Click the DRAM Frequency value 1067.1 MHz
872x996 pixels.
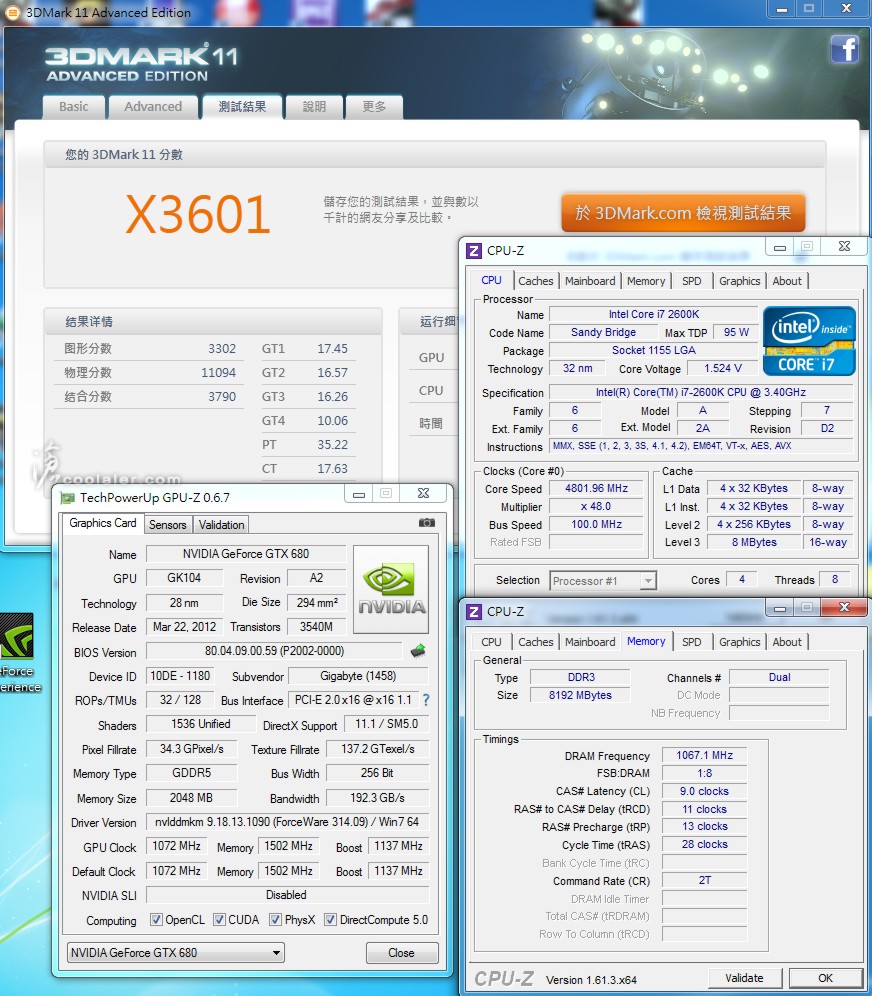pyautogui.click(x=704, y=755)
